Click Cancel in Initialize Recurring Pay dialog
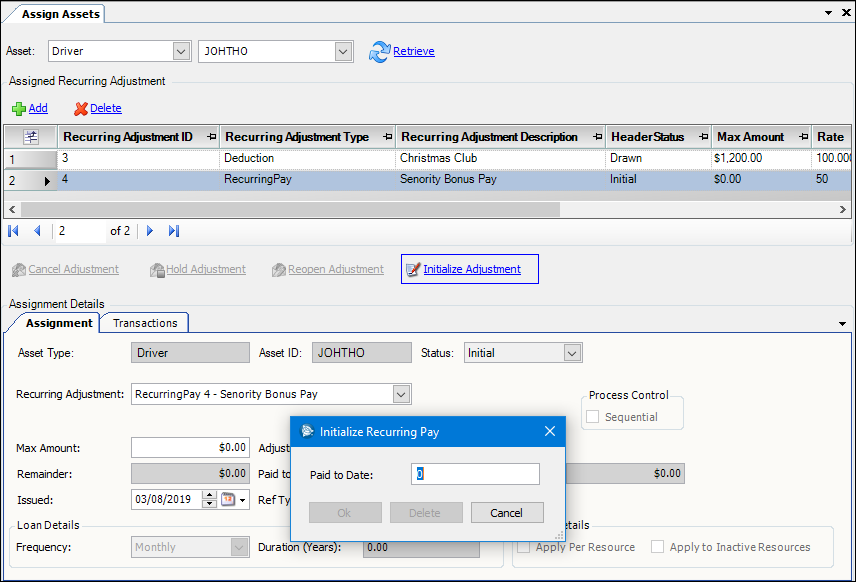This screenshot has width=856, height=582. 506,513
